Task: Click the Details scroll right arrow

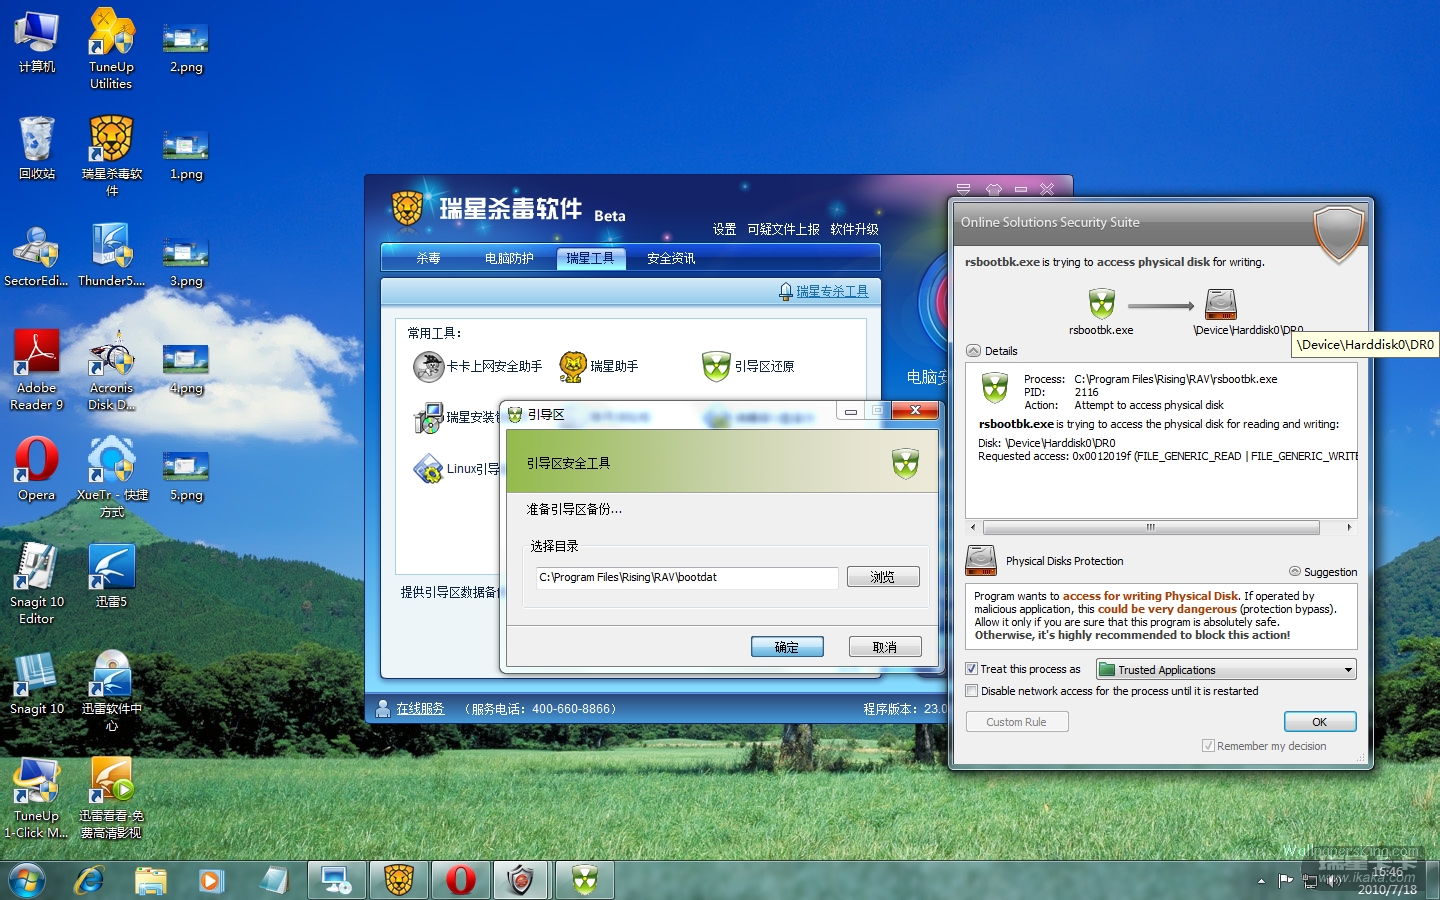Action: (1349, 527)
